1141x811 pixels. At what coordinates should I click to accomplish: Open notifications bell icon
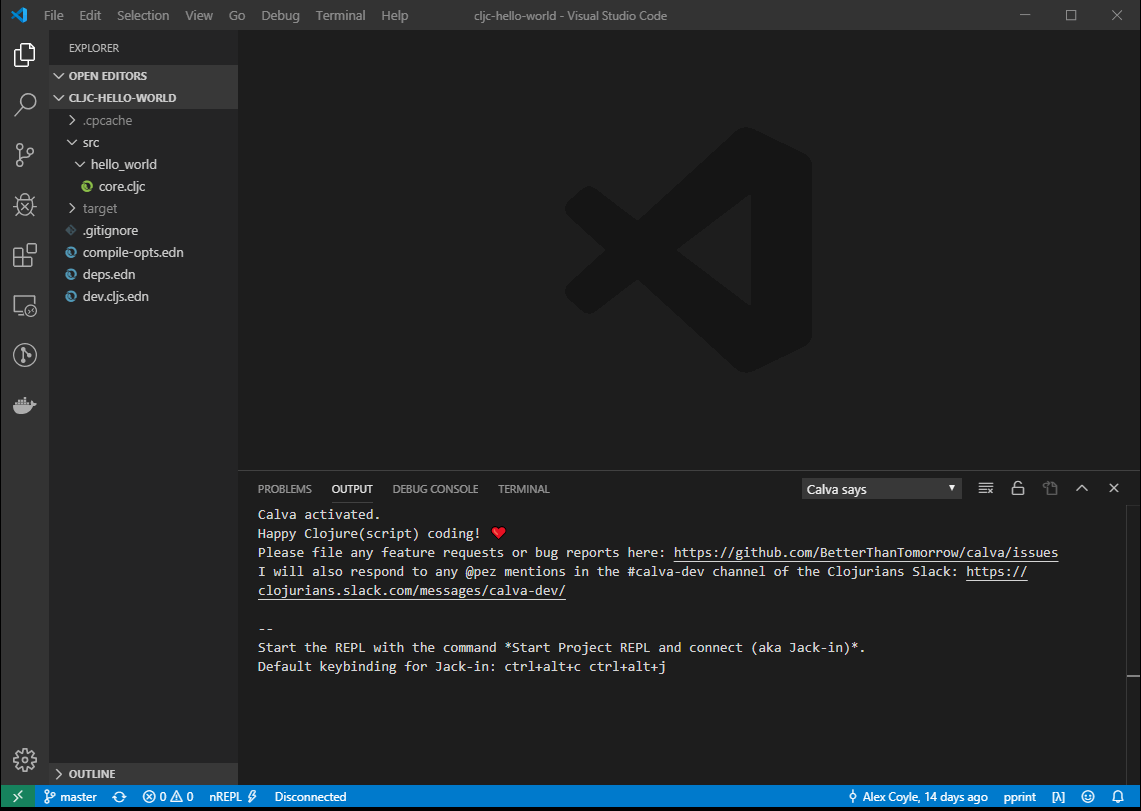point(1118,796)
